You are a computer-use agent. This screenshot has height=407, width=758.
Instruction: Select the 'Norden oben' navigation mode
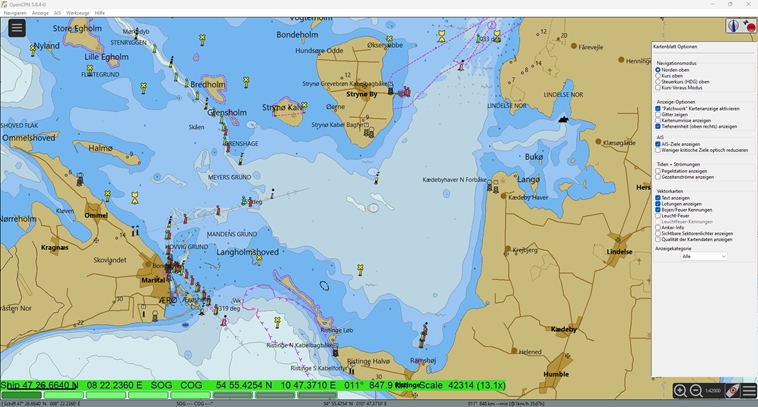click(x=658, y=70)
